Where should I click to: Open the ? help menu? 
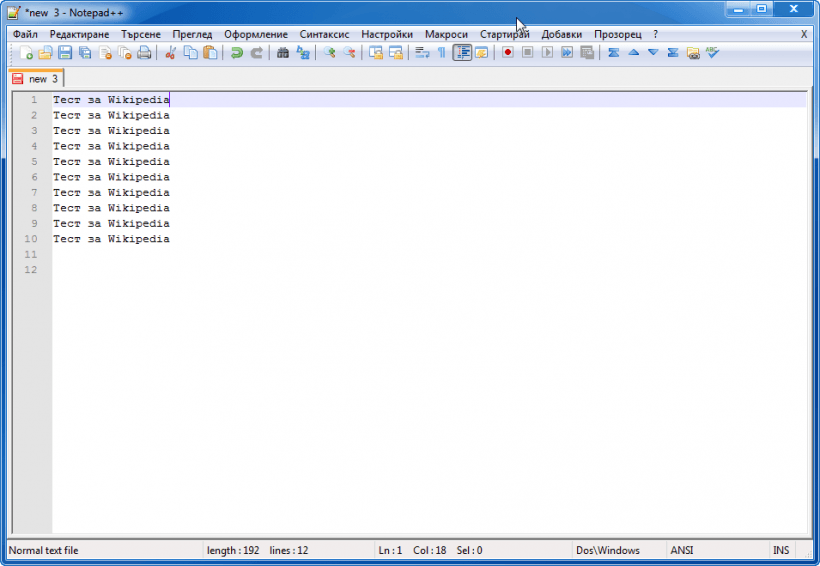(655, 34)
